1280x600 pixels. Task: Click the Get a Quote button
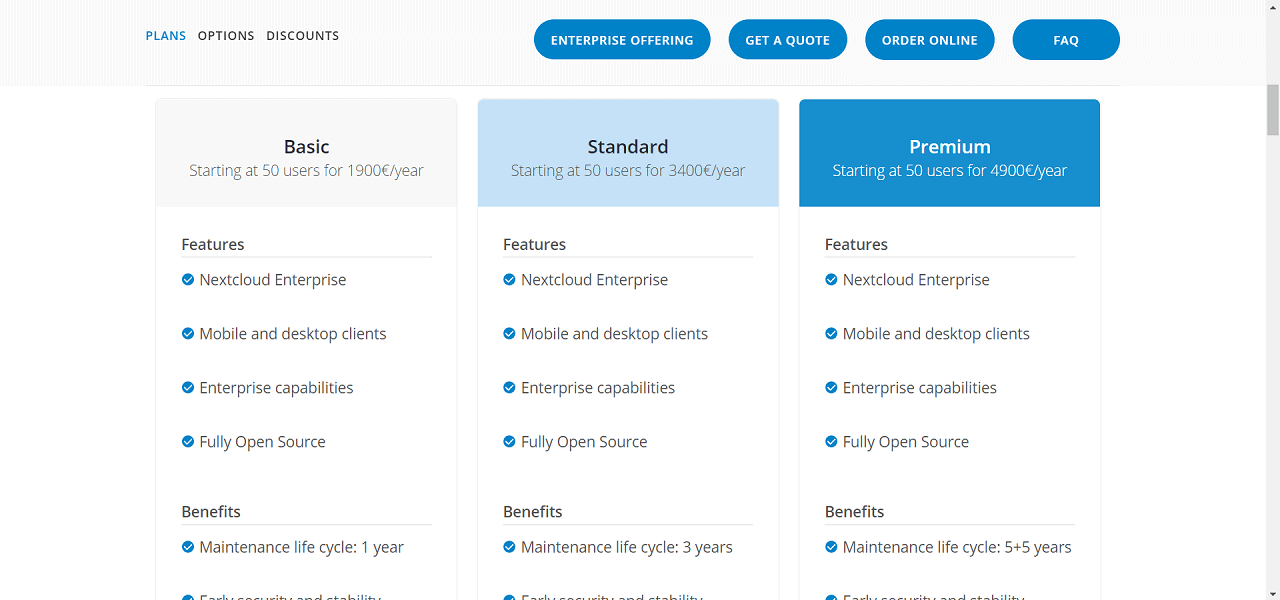[x=788, y=40]
